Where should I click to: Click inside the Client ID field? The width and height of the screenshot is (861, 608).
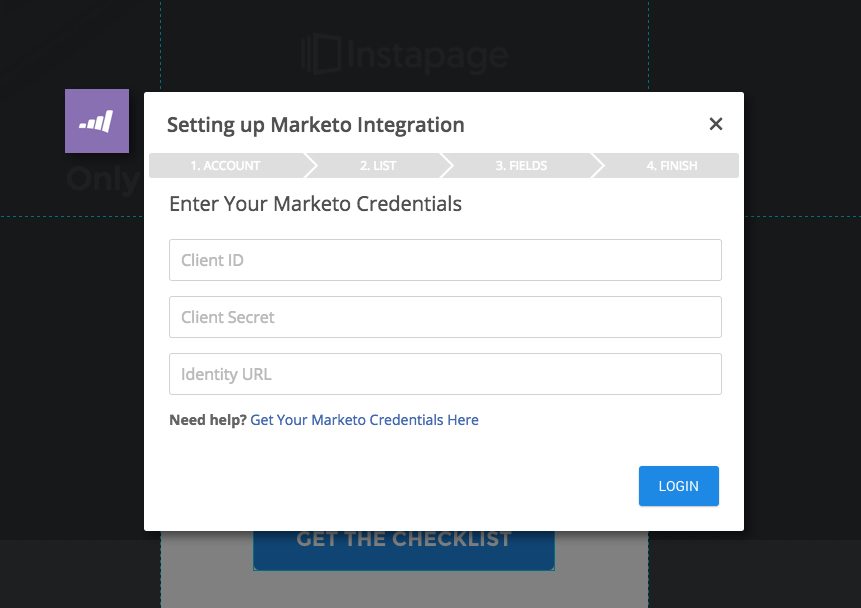point(445,259)
